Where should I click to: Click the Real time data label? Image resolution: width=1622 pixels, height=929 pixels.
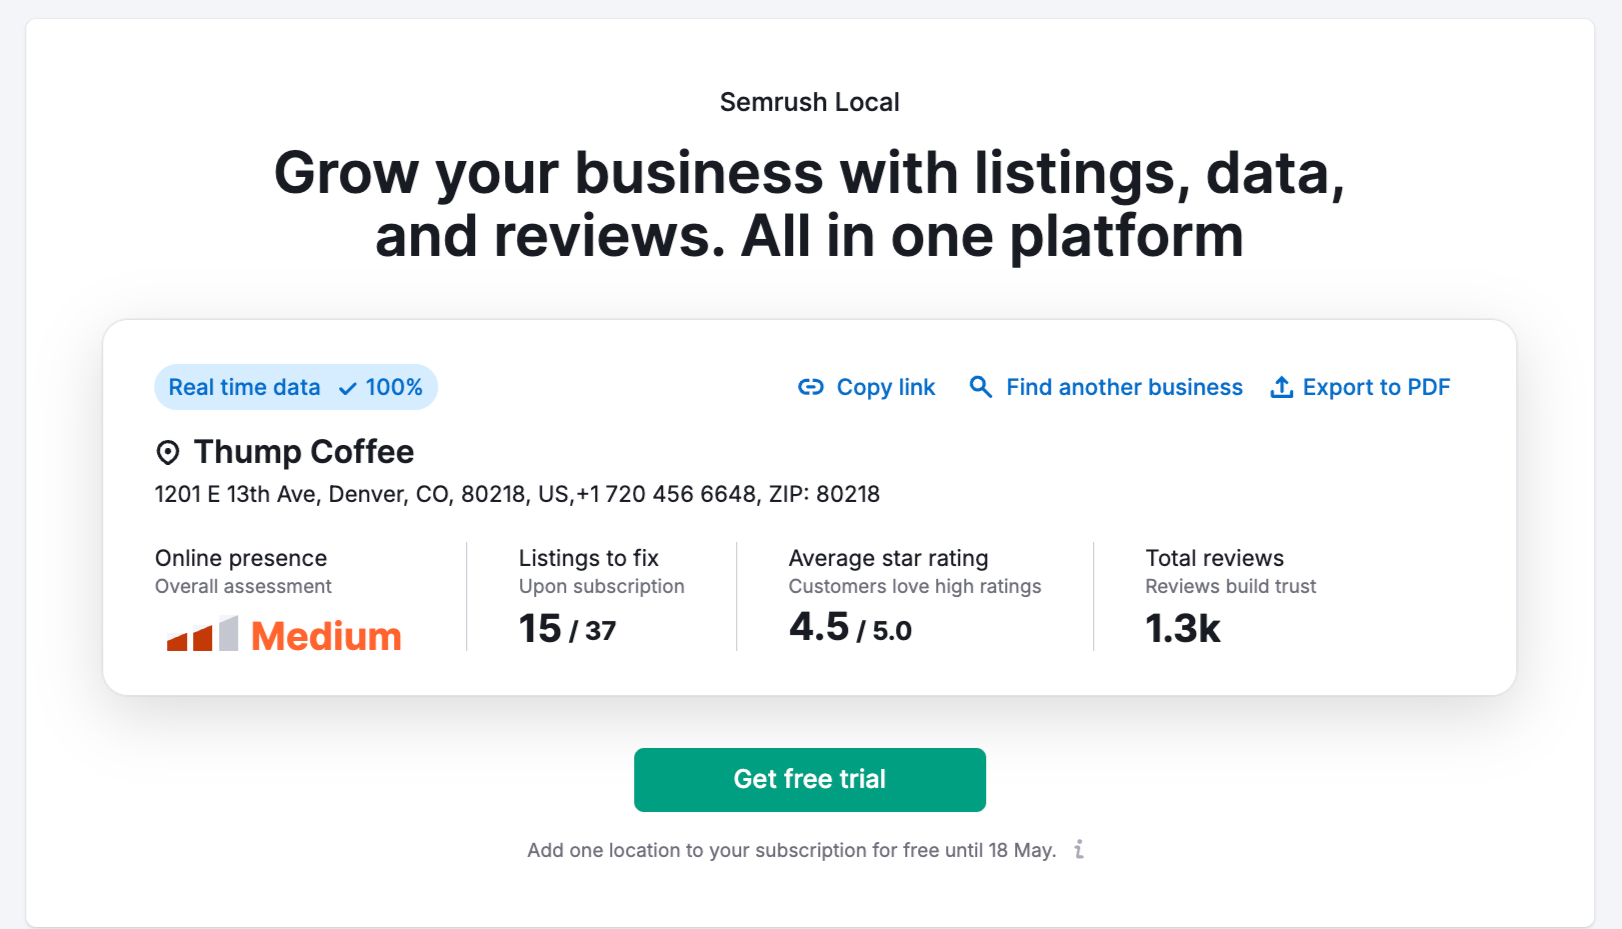coord(244,387)
